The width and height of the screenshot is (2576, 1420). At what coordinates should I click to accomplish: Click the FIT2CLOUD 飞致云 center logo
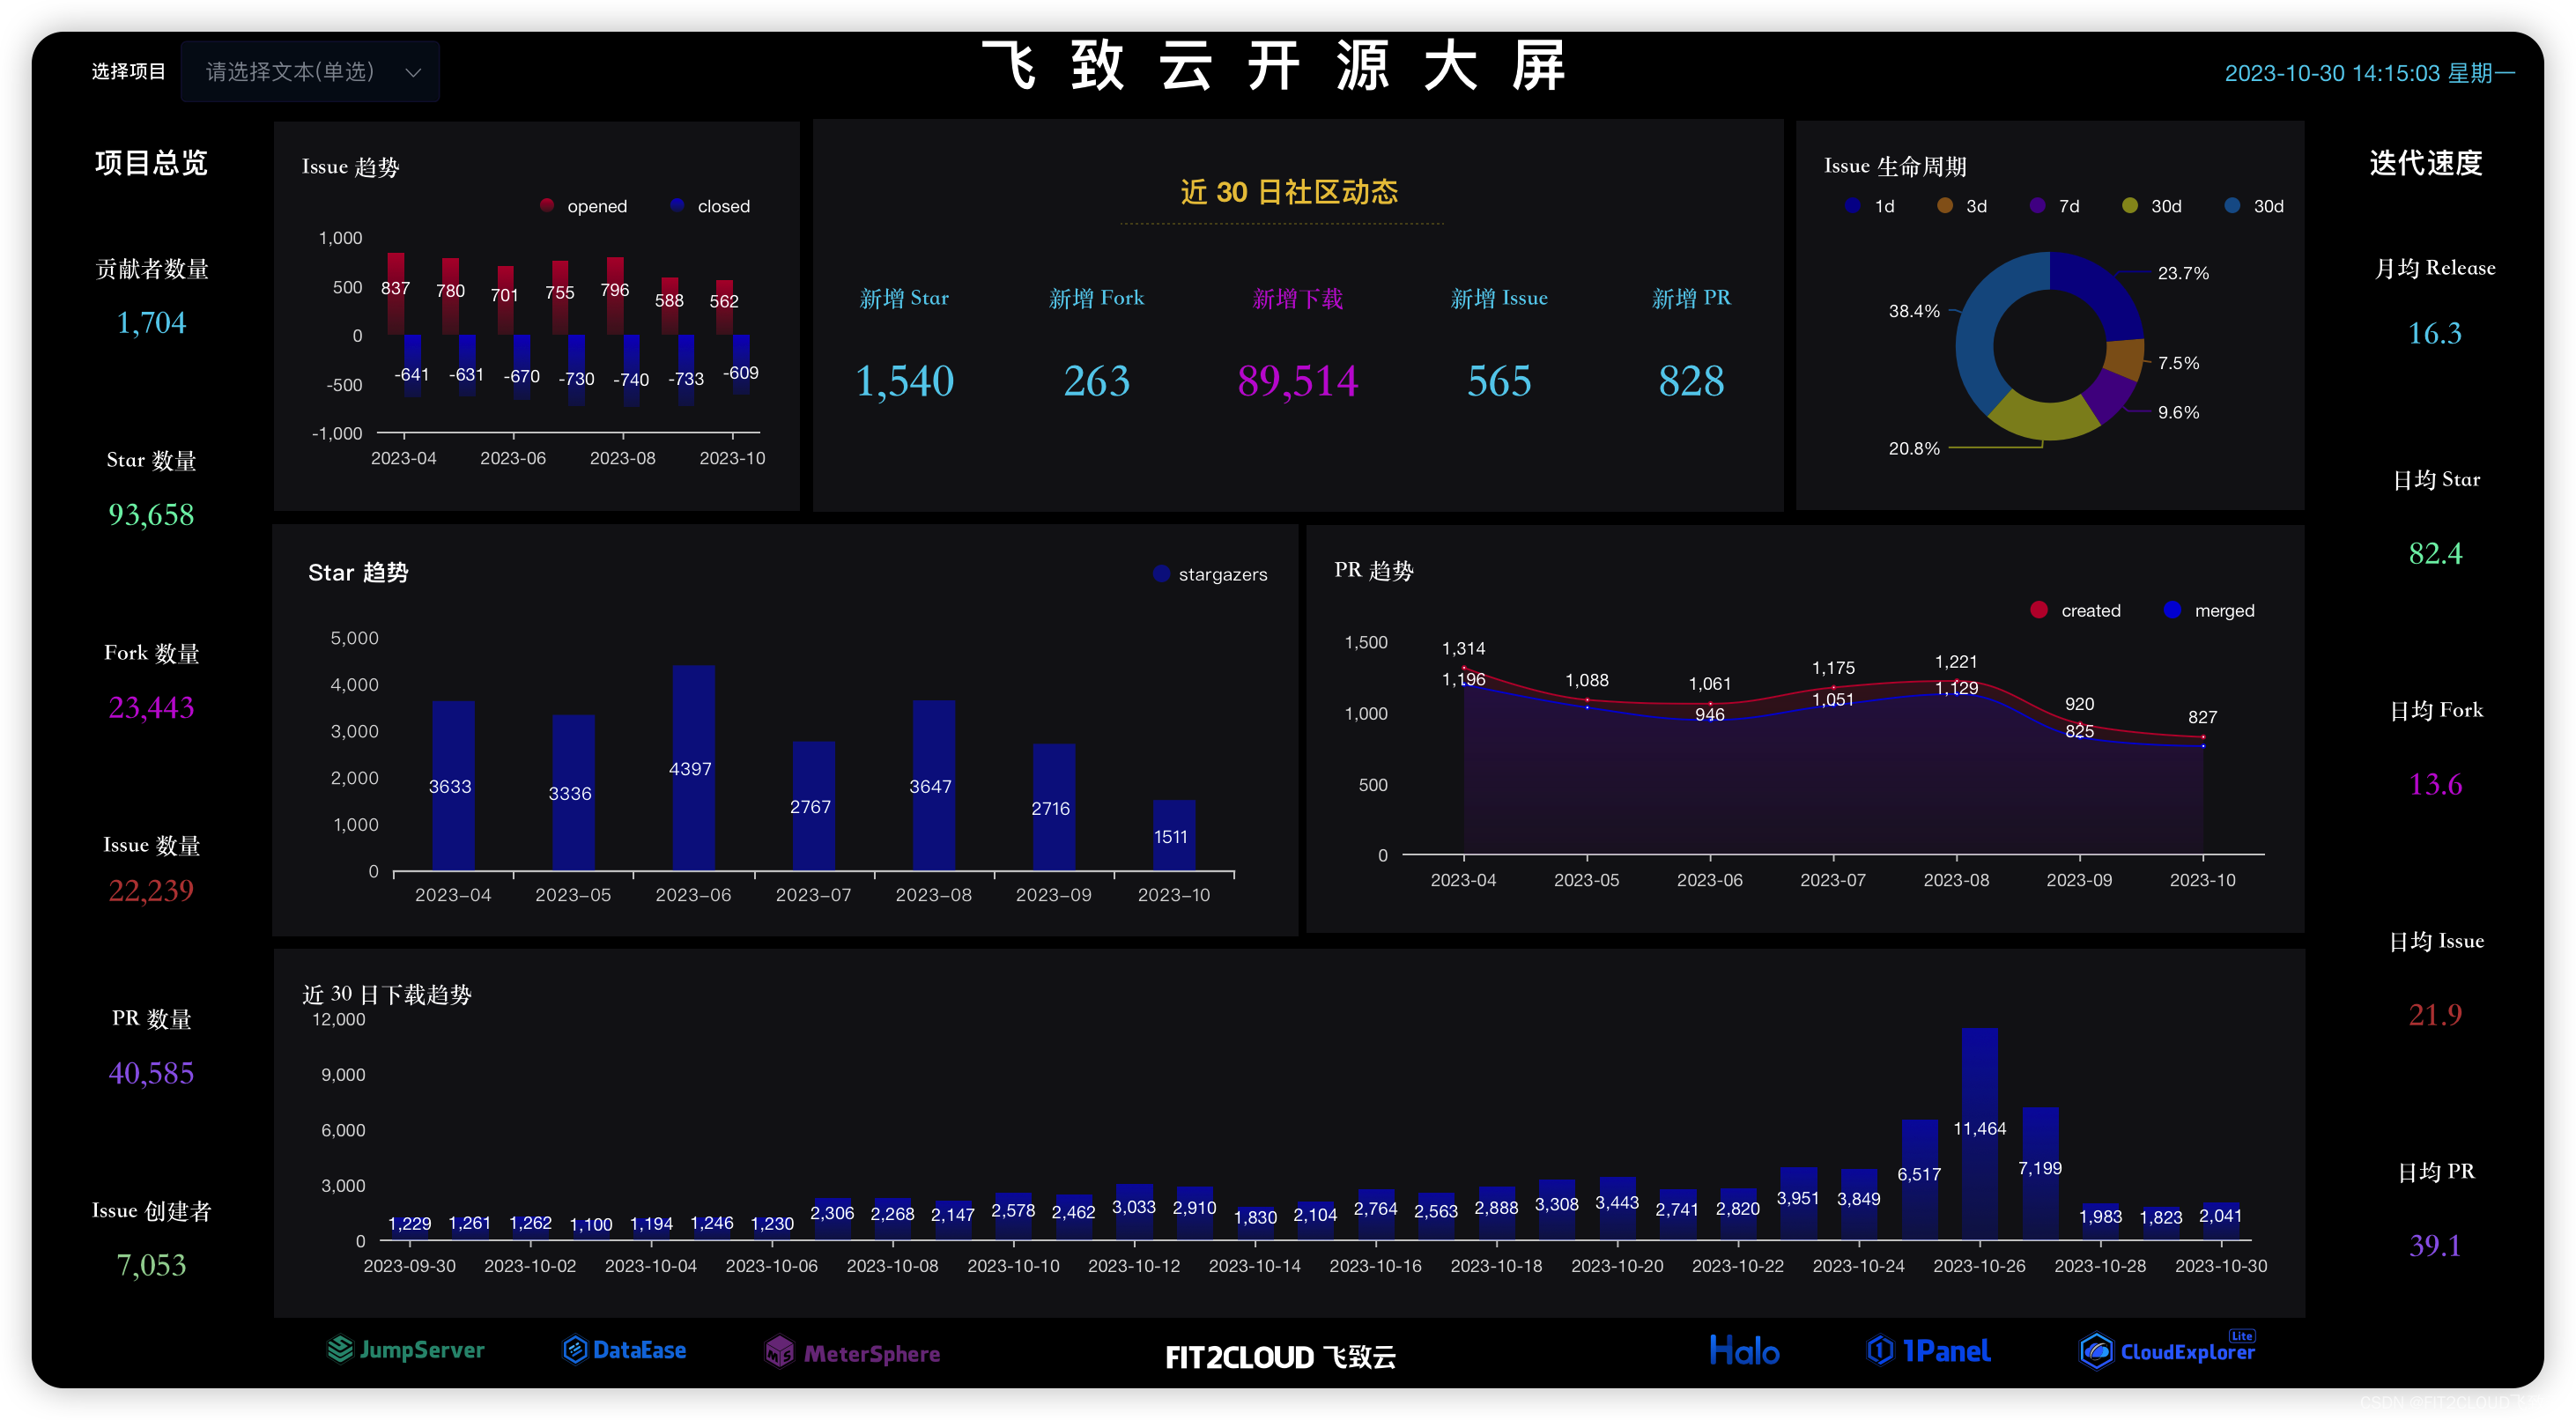tap(1280, 1357)
